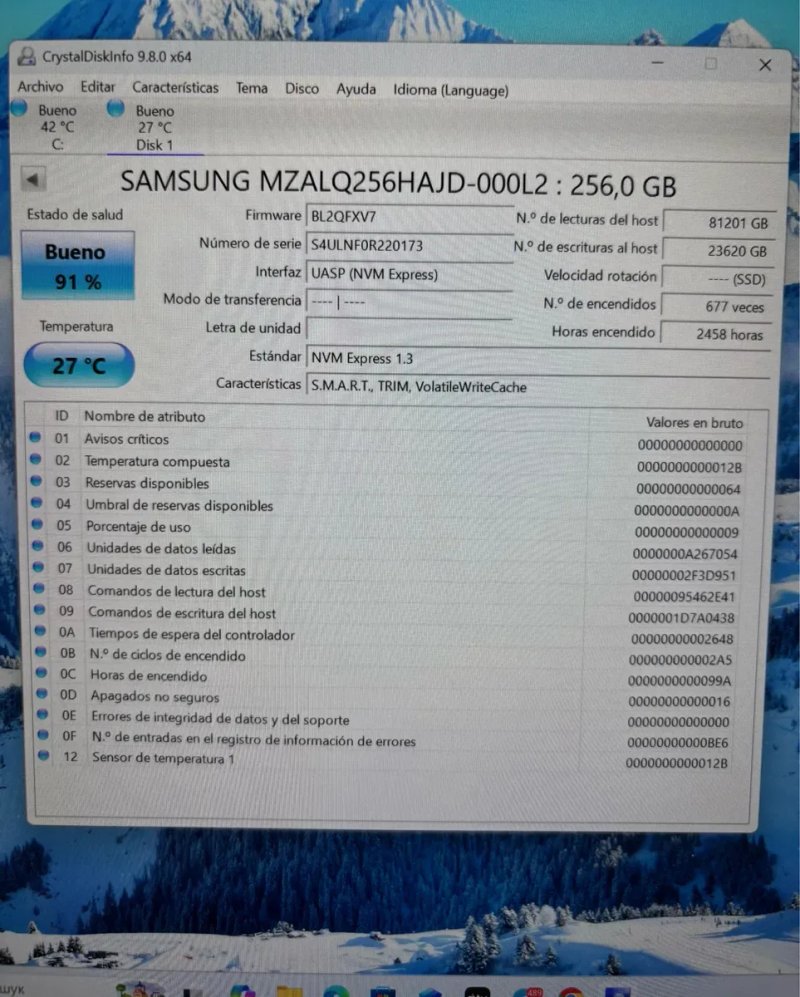Click status dot of Unidades de datos escritas

click(x=38, y=567)
